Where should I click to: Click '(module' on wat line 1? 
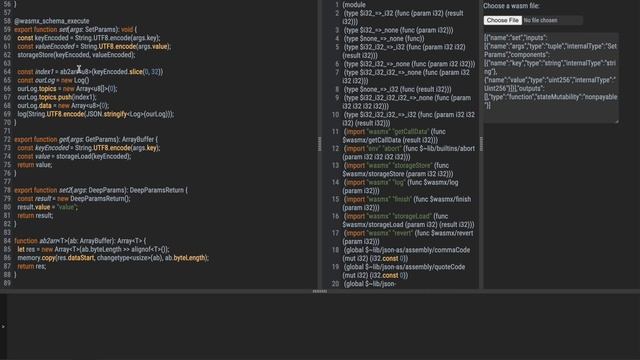354,5
